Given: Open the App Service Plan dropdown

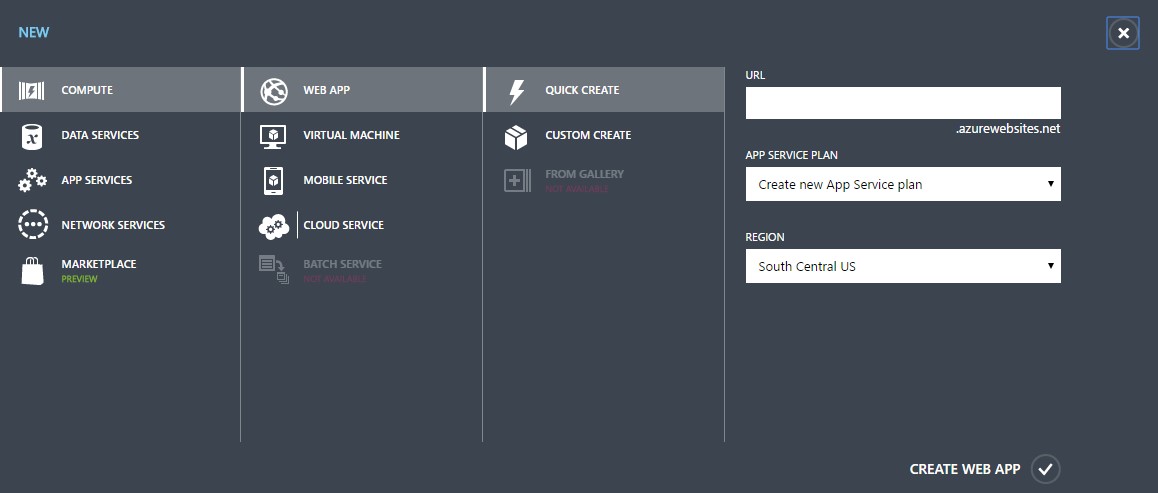Looking at the screenshot, I should (902, 184).
